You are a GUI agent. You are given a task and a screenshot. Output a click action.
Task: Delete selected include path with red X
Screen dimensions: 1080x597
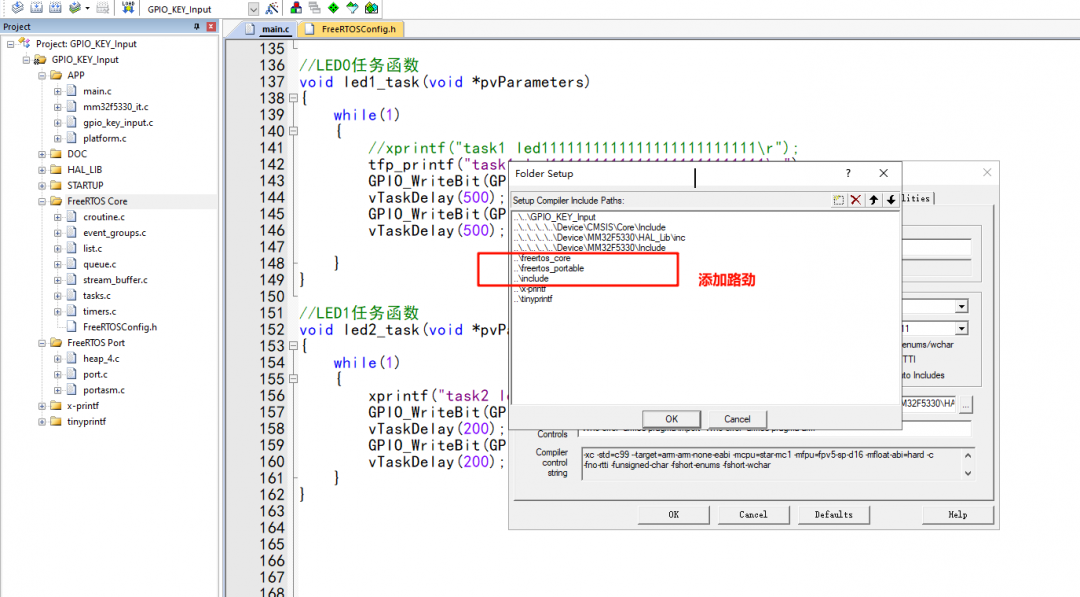coord(855,199)
